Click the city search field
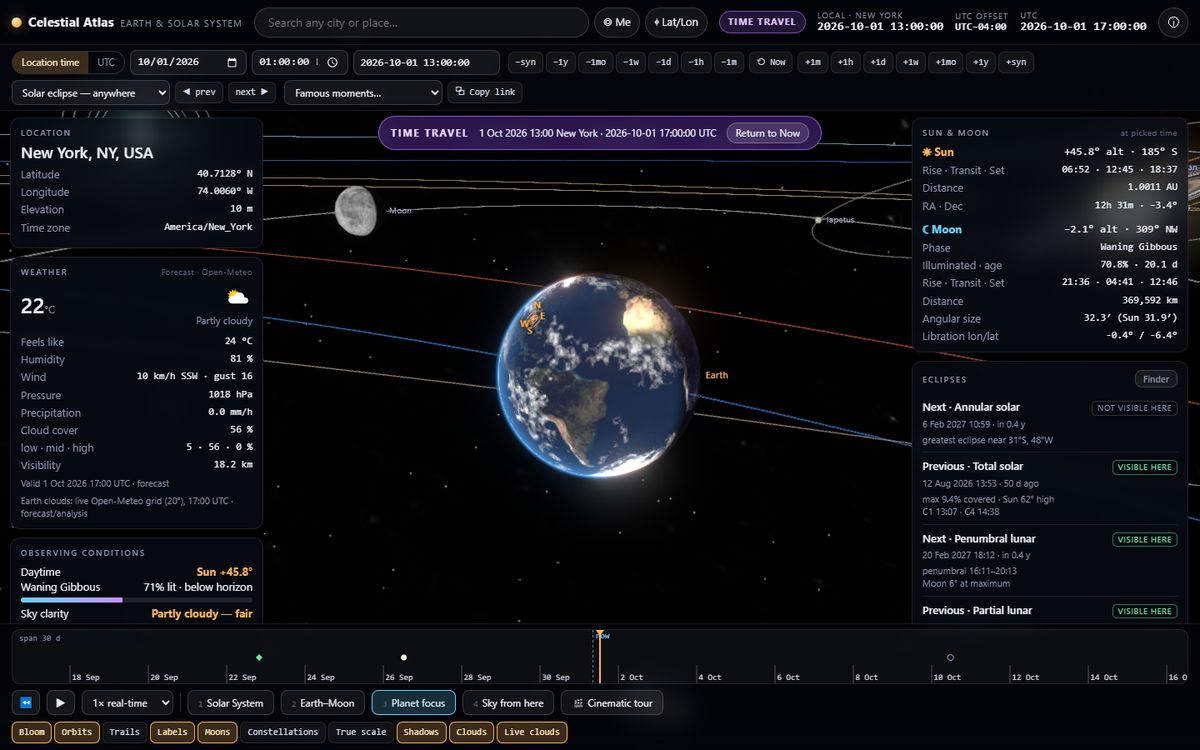 pos(421,22)
